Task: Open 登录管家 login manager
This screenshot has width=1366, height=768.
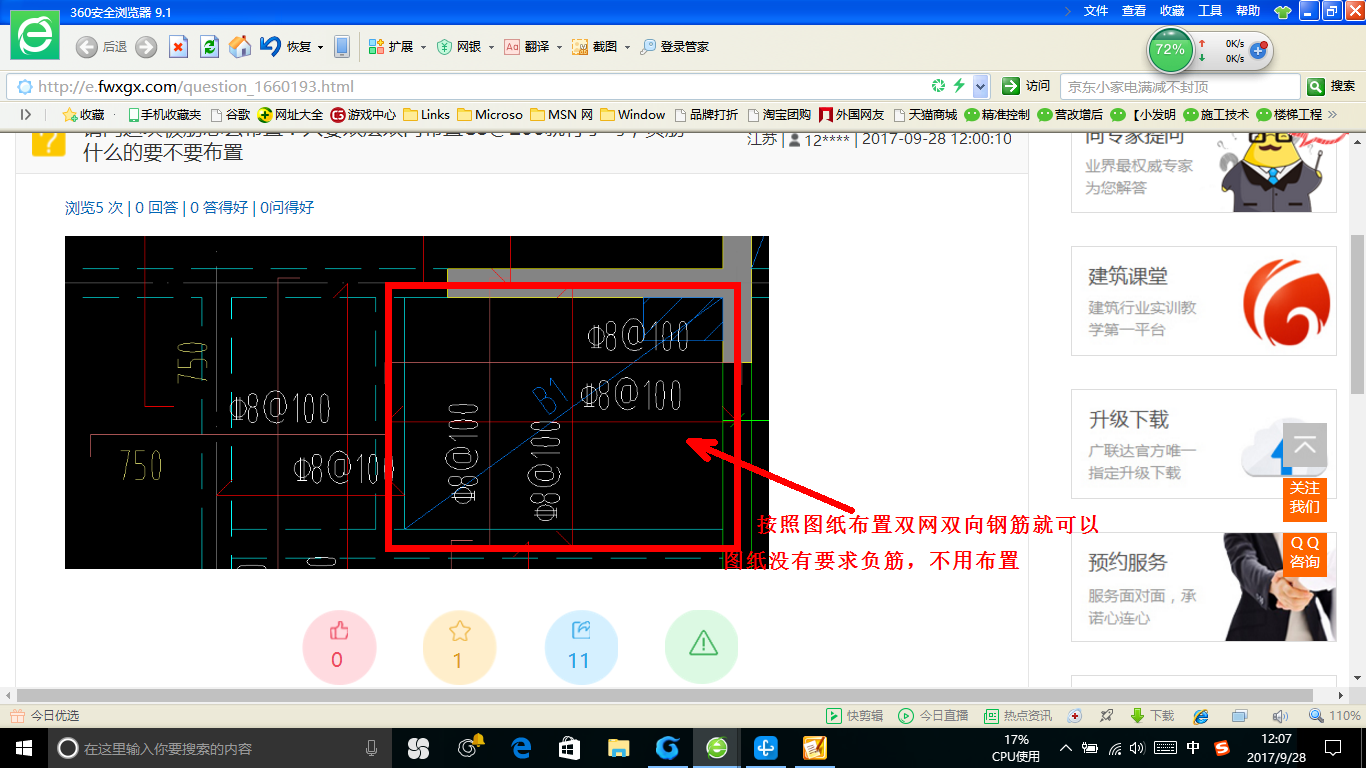Action: point(675,47)
